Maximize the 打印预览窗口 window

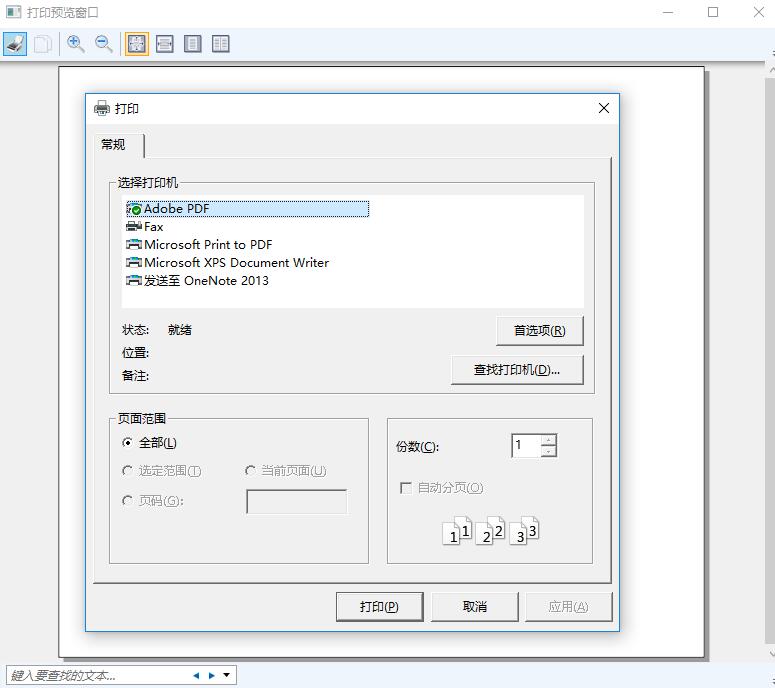[713, 12]
